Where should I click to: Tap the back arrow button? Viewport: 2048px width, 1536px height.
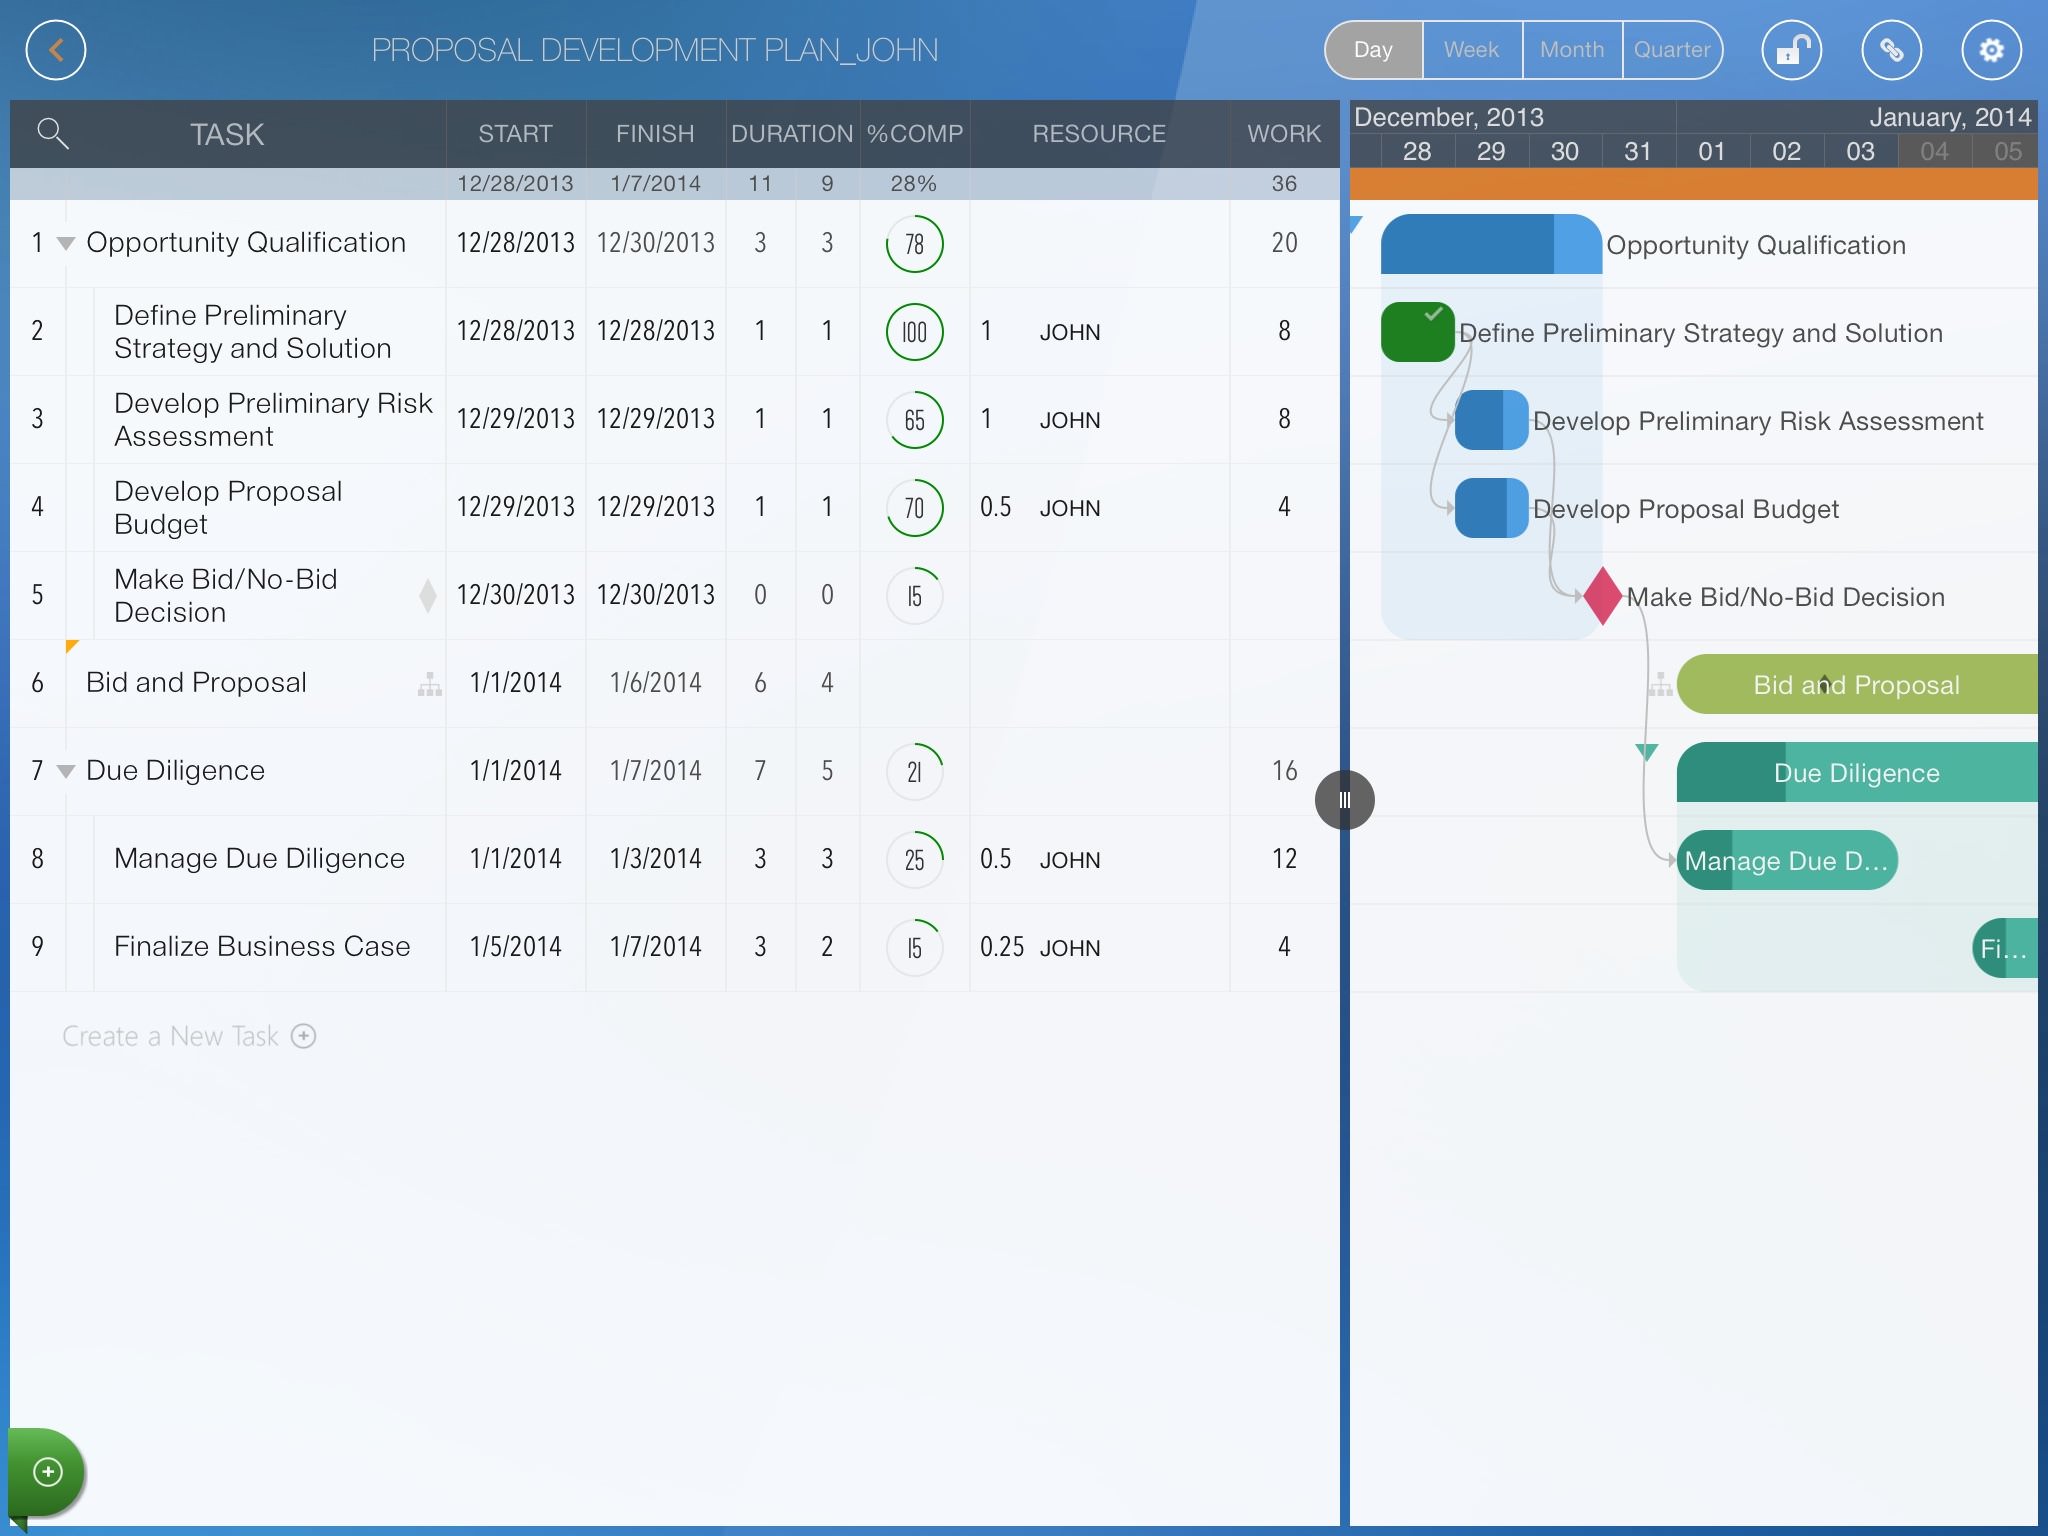pyautogui.click(x=56, y=50)
